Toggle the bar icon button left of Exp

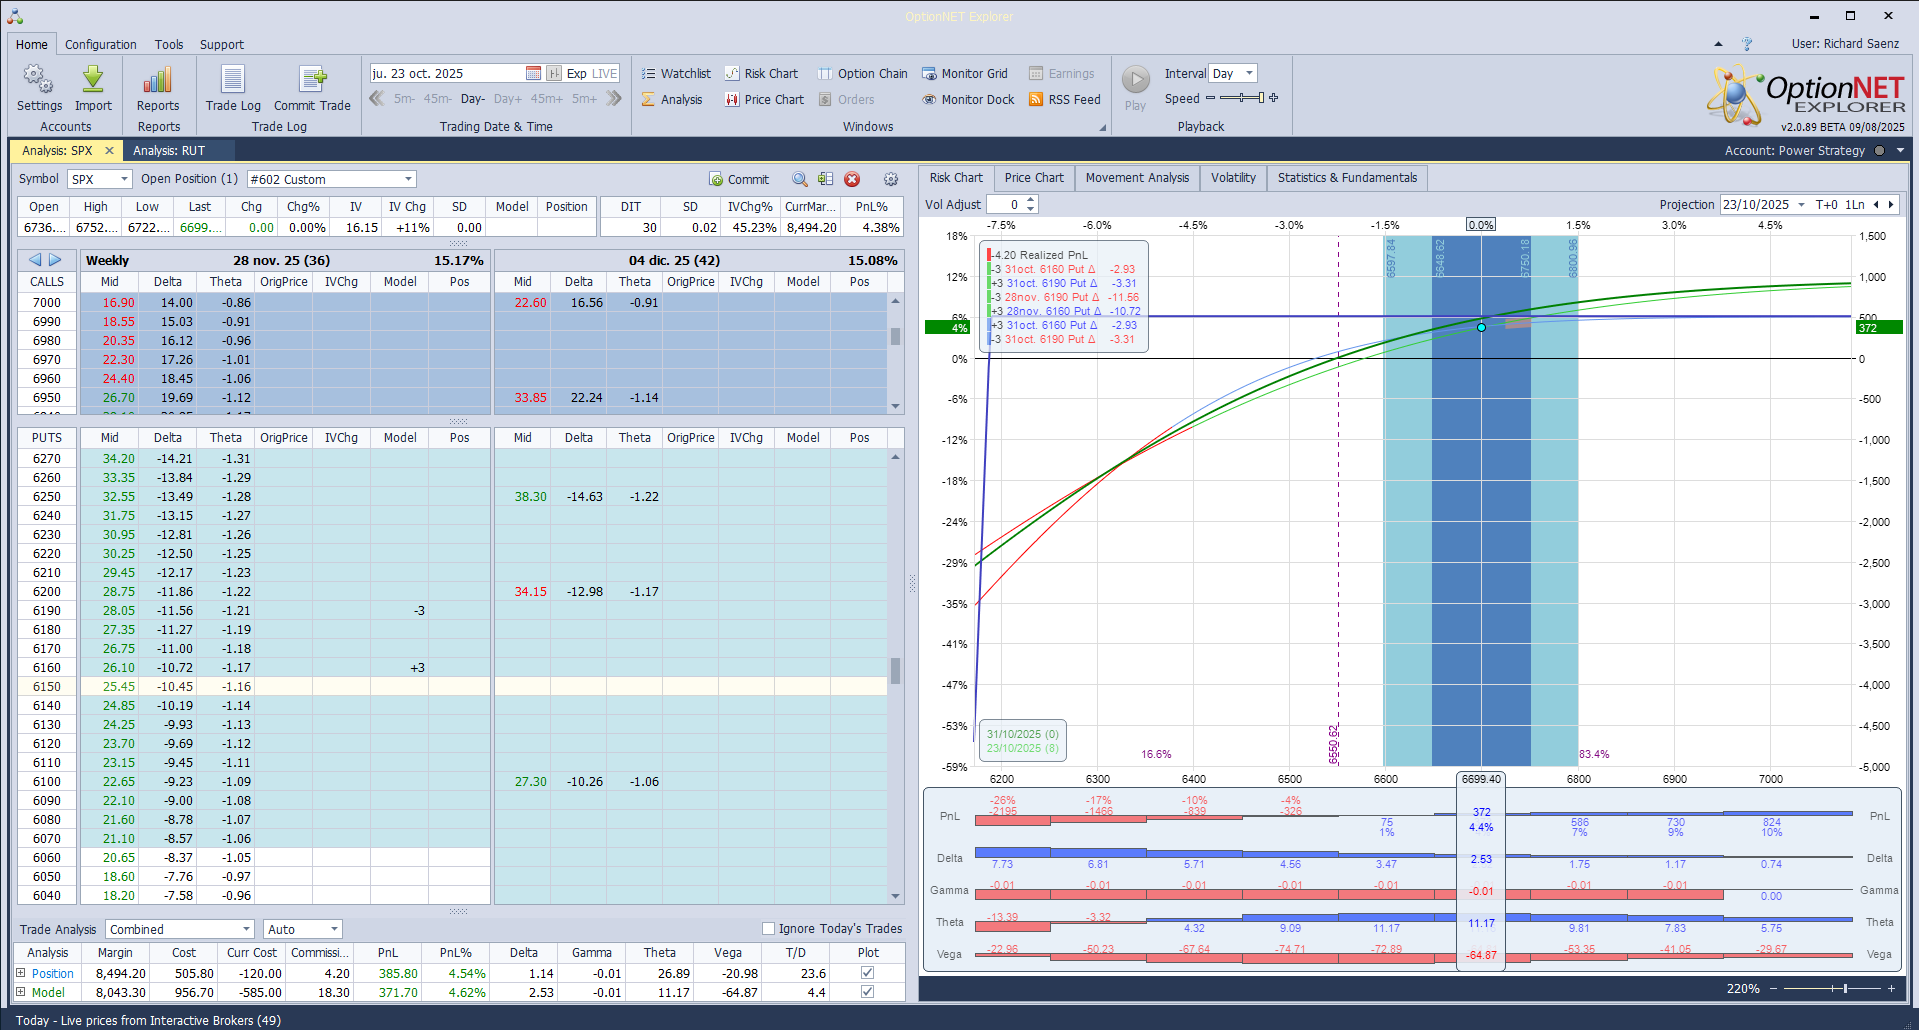554,73
